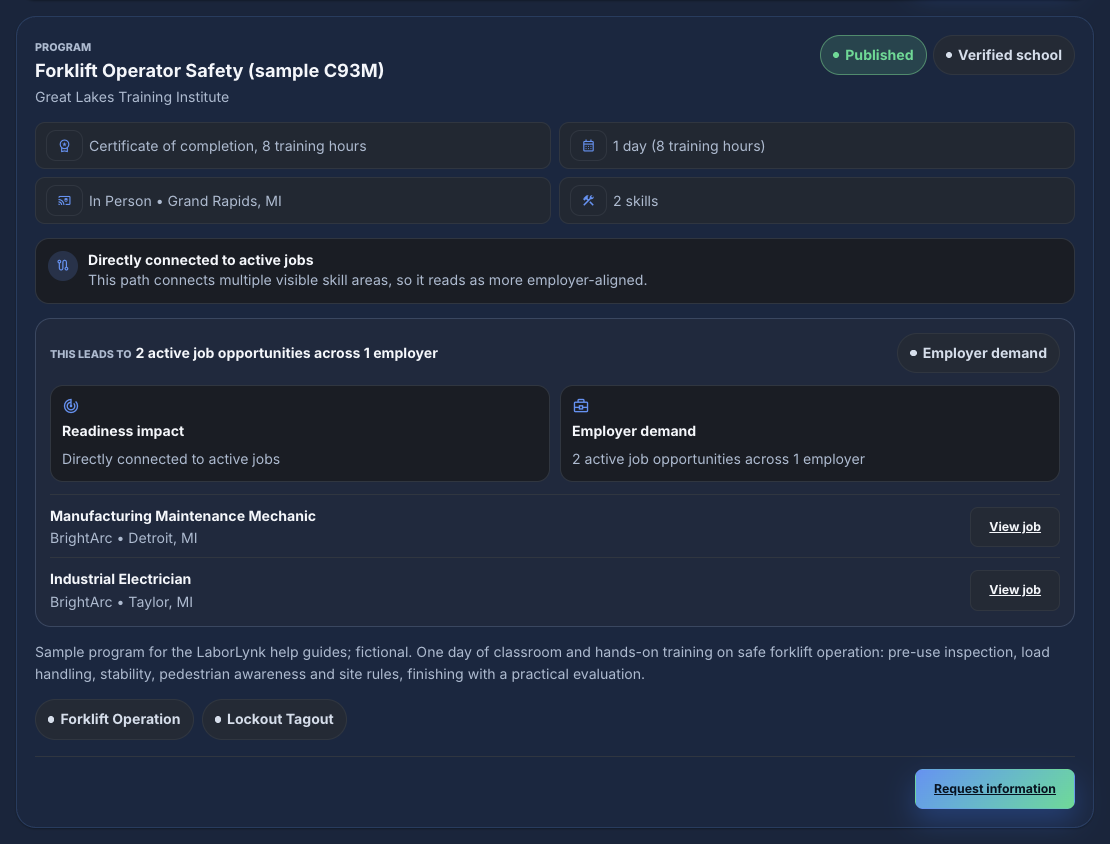
Task: View job for Manufacturing Maintenance Mechanic
Action: point(1014,527)
